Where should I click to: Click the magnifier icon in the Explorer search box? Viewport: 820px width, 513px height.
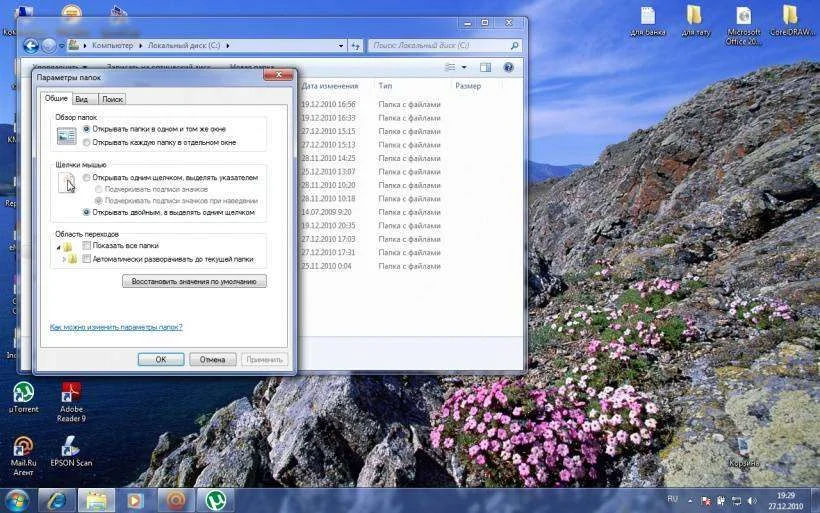pos(515,45)
